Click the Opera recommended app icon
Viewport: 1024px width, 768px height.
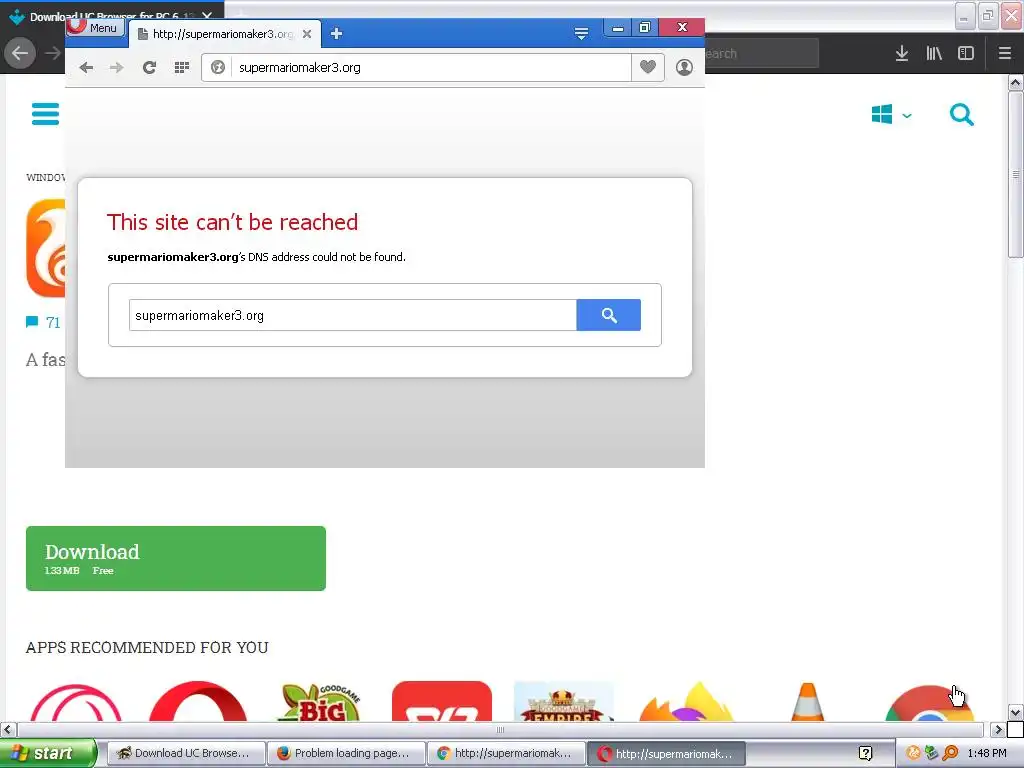tap(198, 701)
